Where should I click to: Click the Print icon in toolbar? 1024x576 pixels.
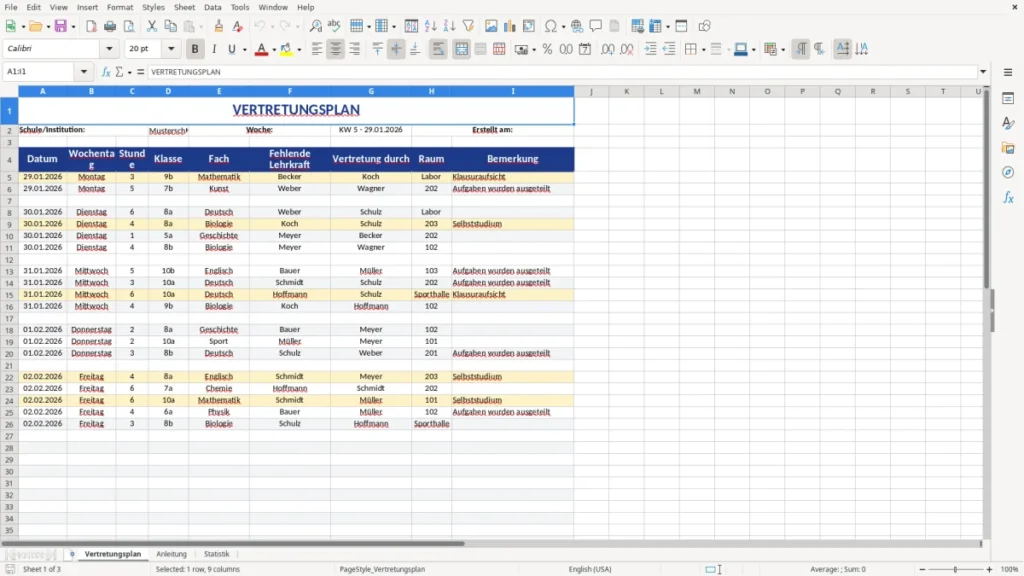(x=110, y=26)
